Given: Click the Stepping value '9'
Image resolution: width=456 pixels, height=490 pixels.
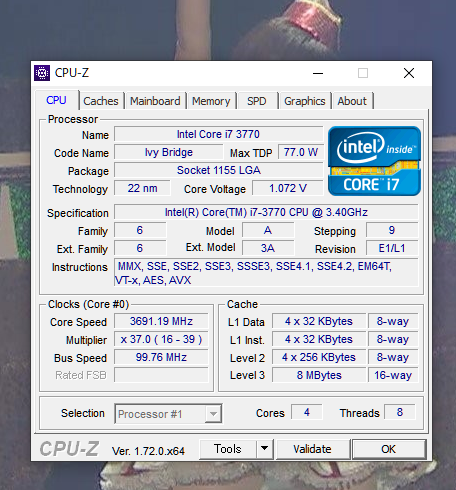Looking at the screenshot, I should [x=392, y=230].
